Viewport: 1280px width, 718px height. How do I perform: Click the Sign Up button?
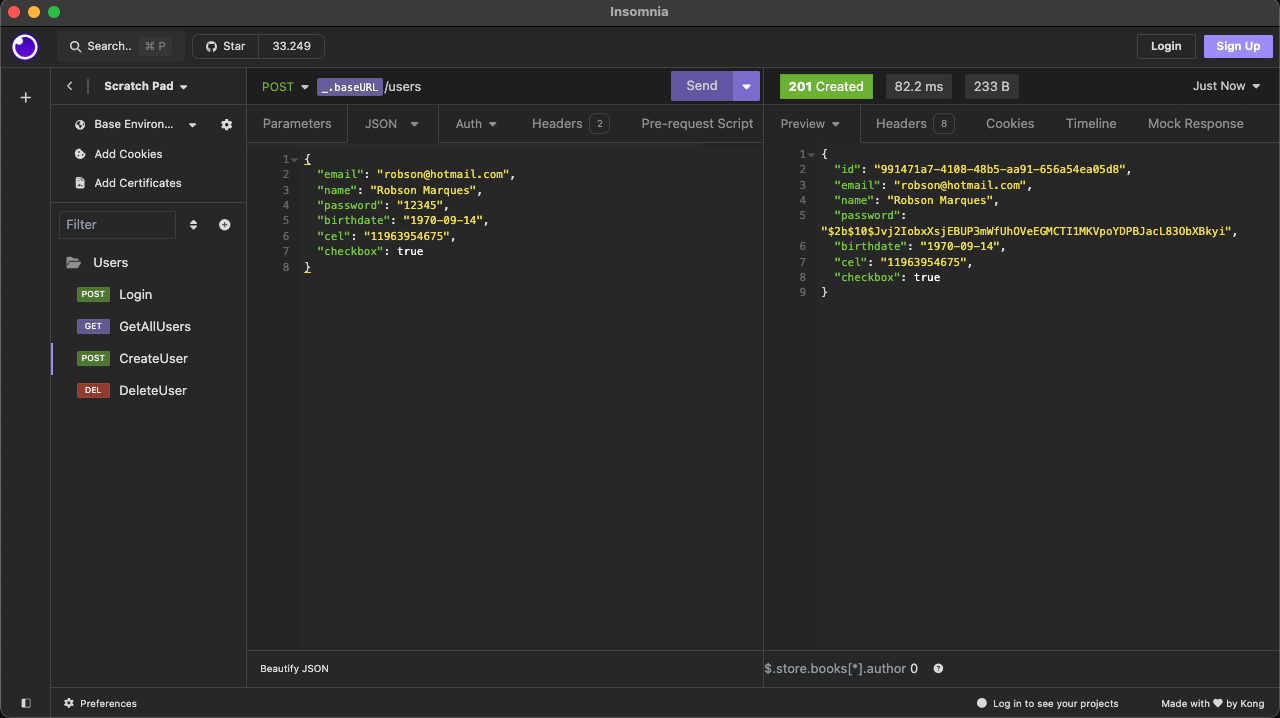tap(1238, 46)
